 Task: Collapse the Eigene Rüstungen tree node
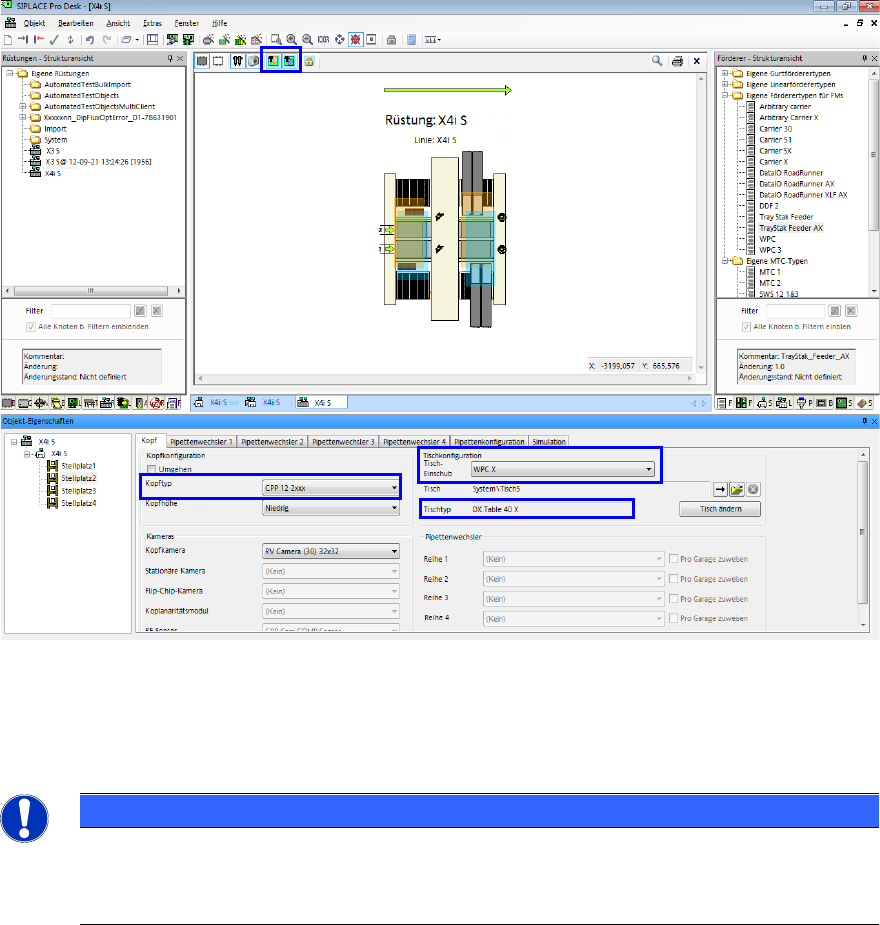(10, 73)
